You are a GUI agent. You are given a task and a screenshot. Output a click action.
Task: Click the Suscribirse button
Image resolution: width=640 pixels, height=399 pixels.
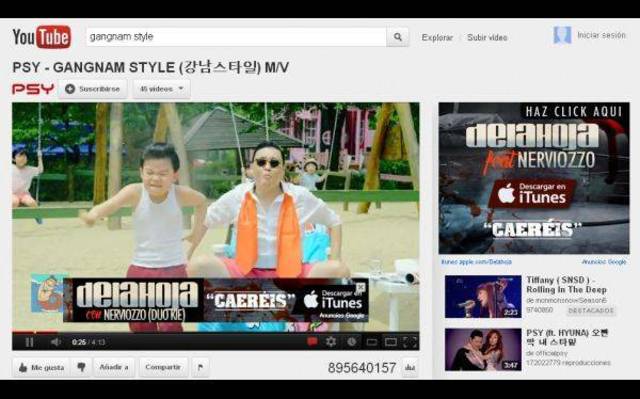pyautogui.click(x=93, y=89)
